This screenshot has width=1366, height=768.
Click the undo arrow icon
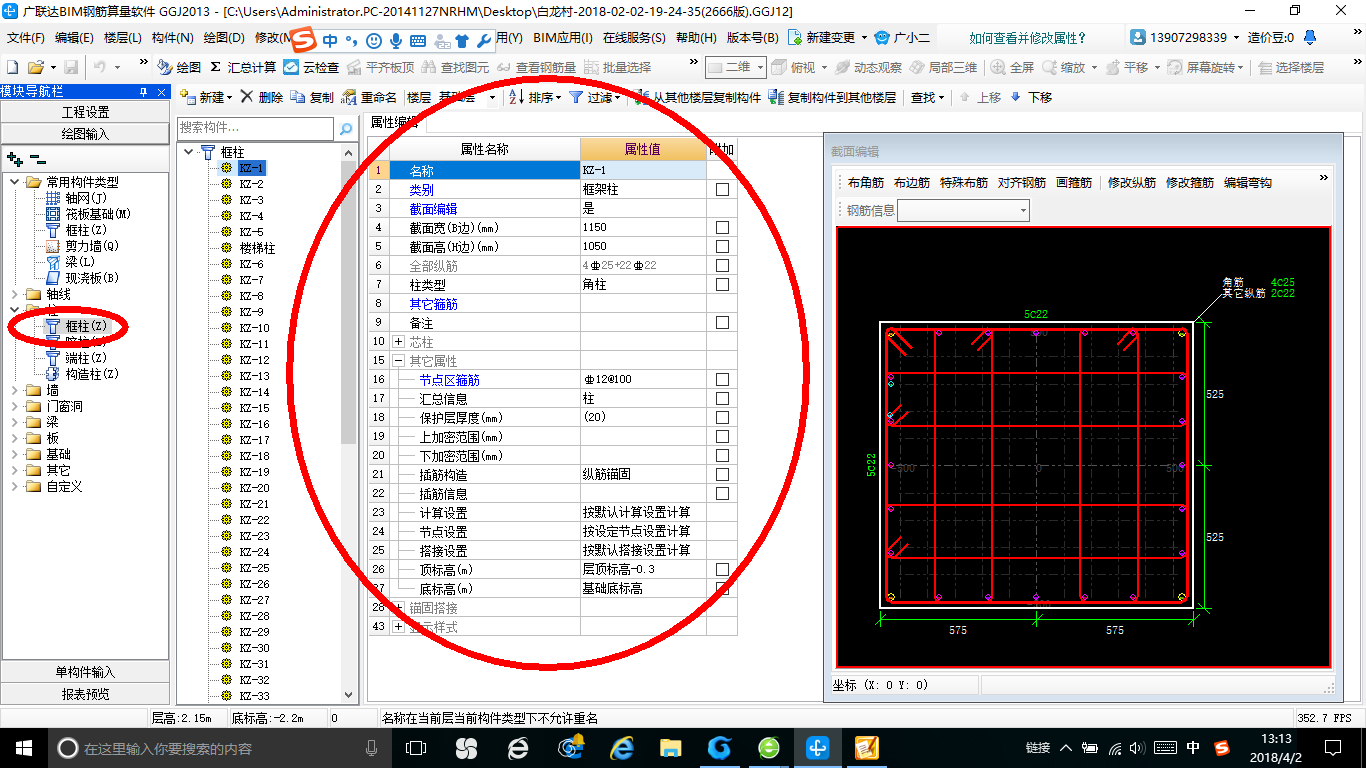tap(100, 67)
